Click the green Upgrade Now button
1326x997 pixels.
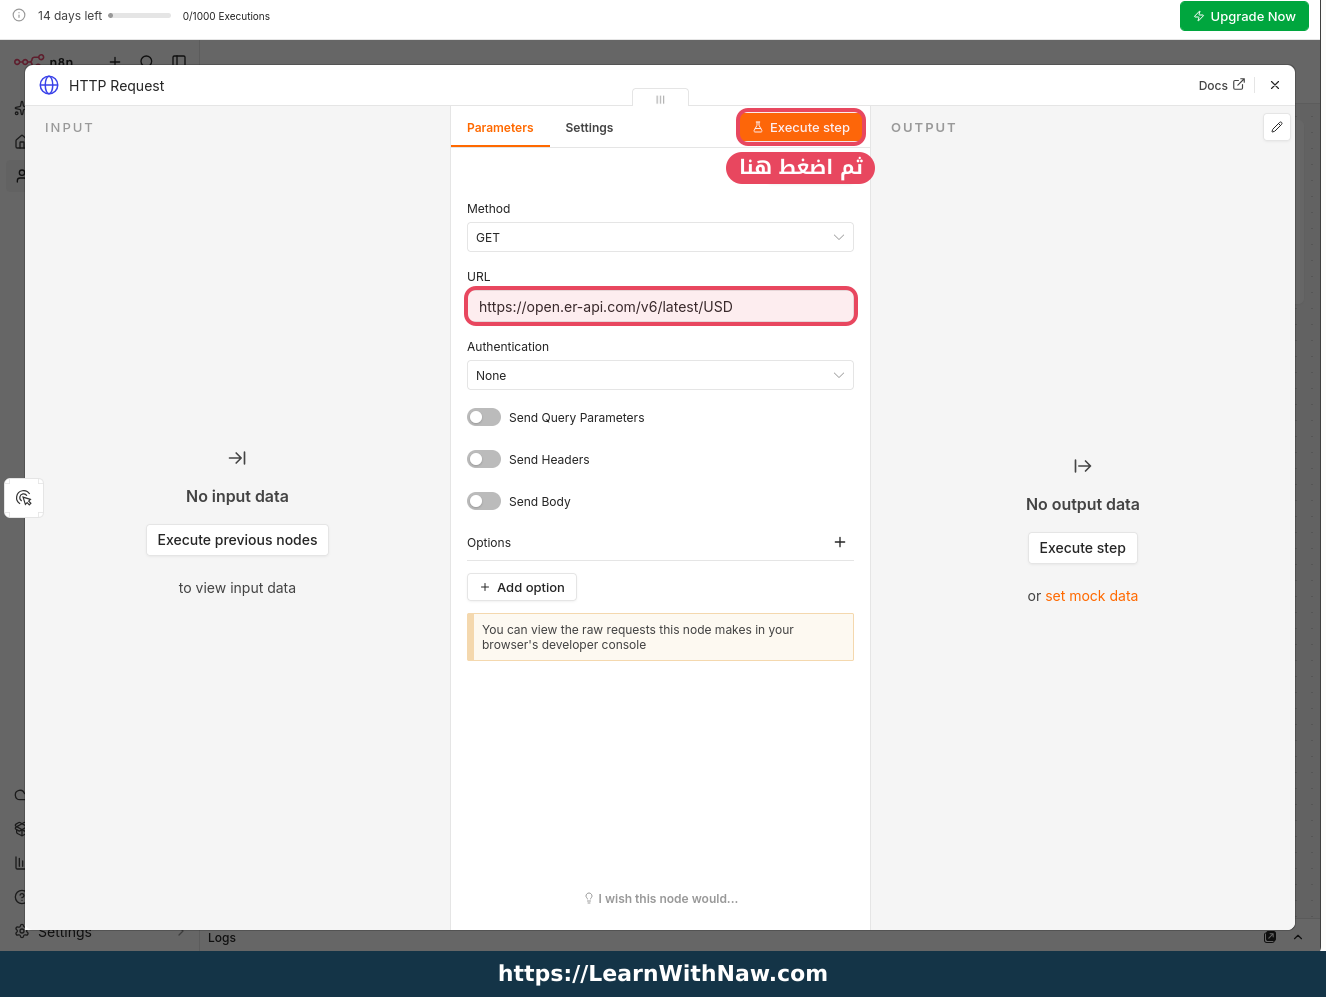tap(1244, 16)
